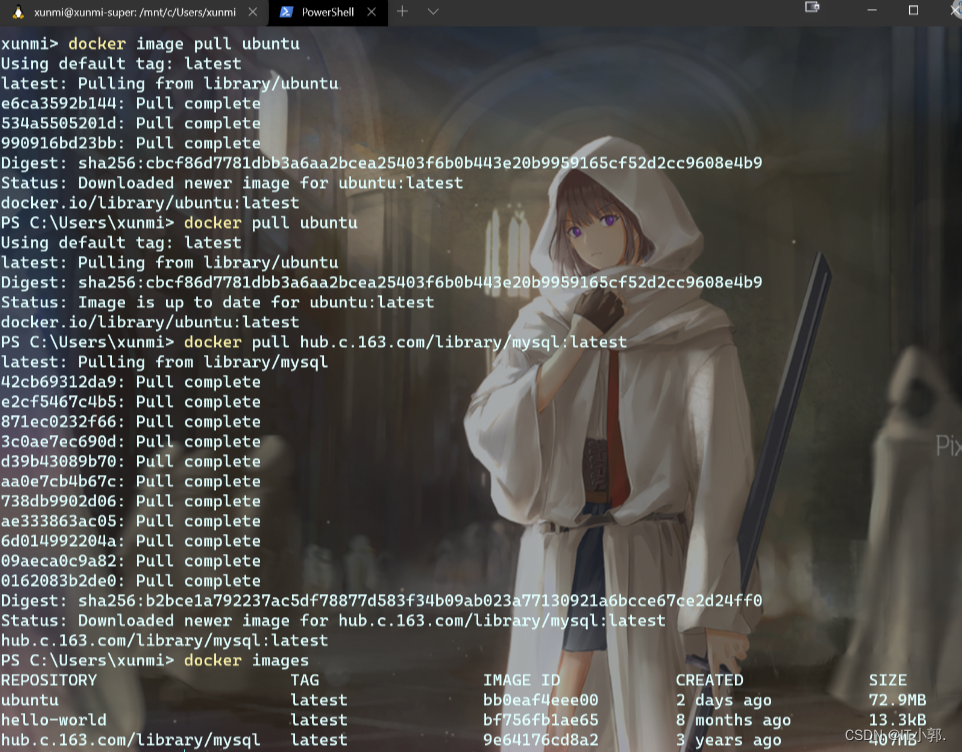Viewport: 962px width, 752px height.
Task: Click the 13.3kB size value
Action: [898, 719]
